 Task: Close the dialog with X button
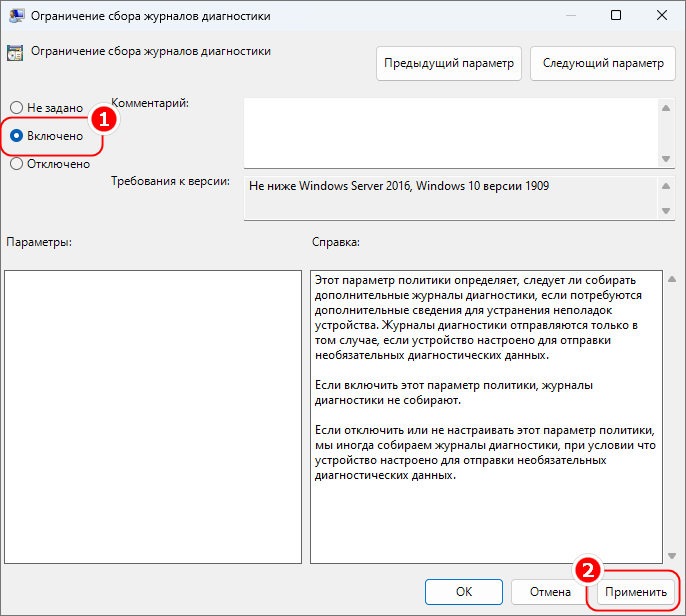tap(662, 15)
